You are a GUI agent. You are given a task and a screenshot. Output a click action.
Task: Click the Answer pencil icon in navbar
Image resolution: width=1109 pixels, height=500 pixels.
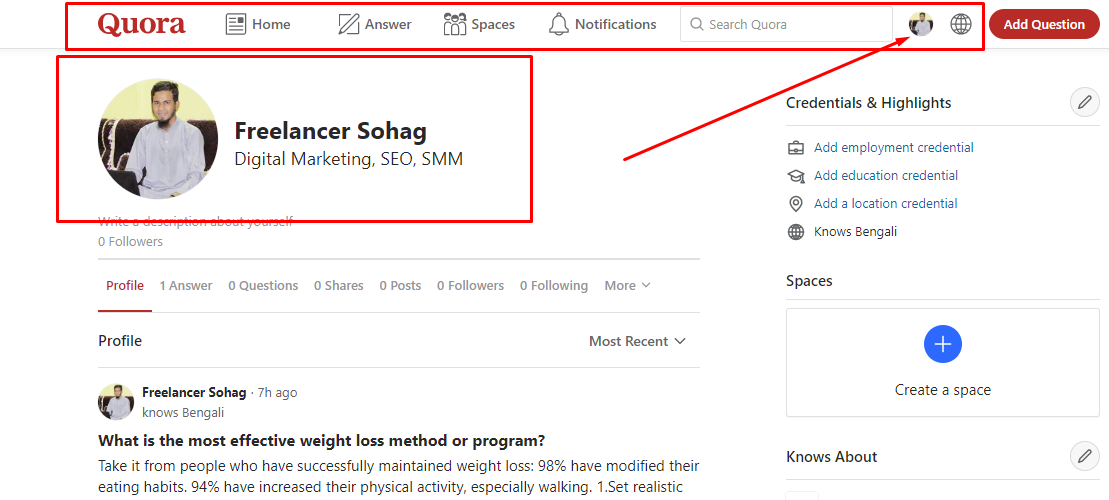point(348,24)
